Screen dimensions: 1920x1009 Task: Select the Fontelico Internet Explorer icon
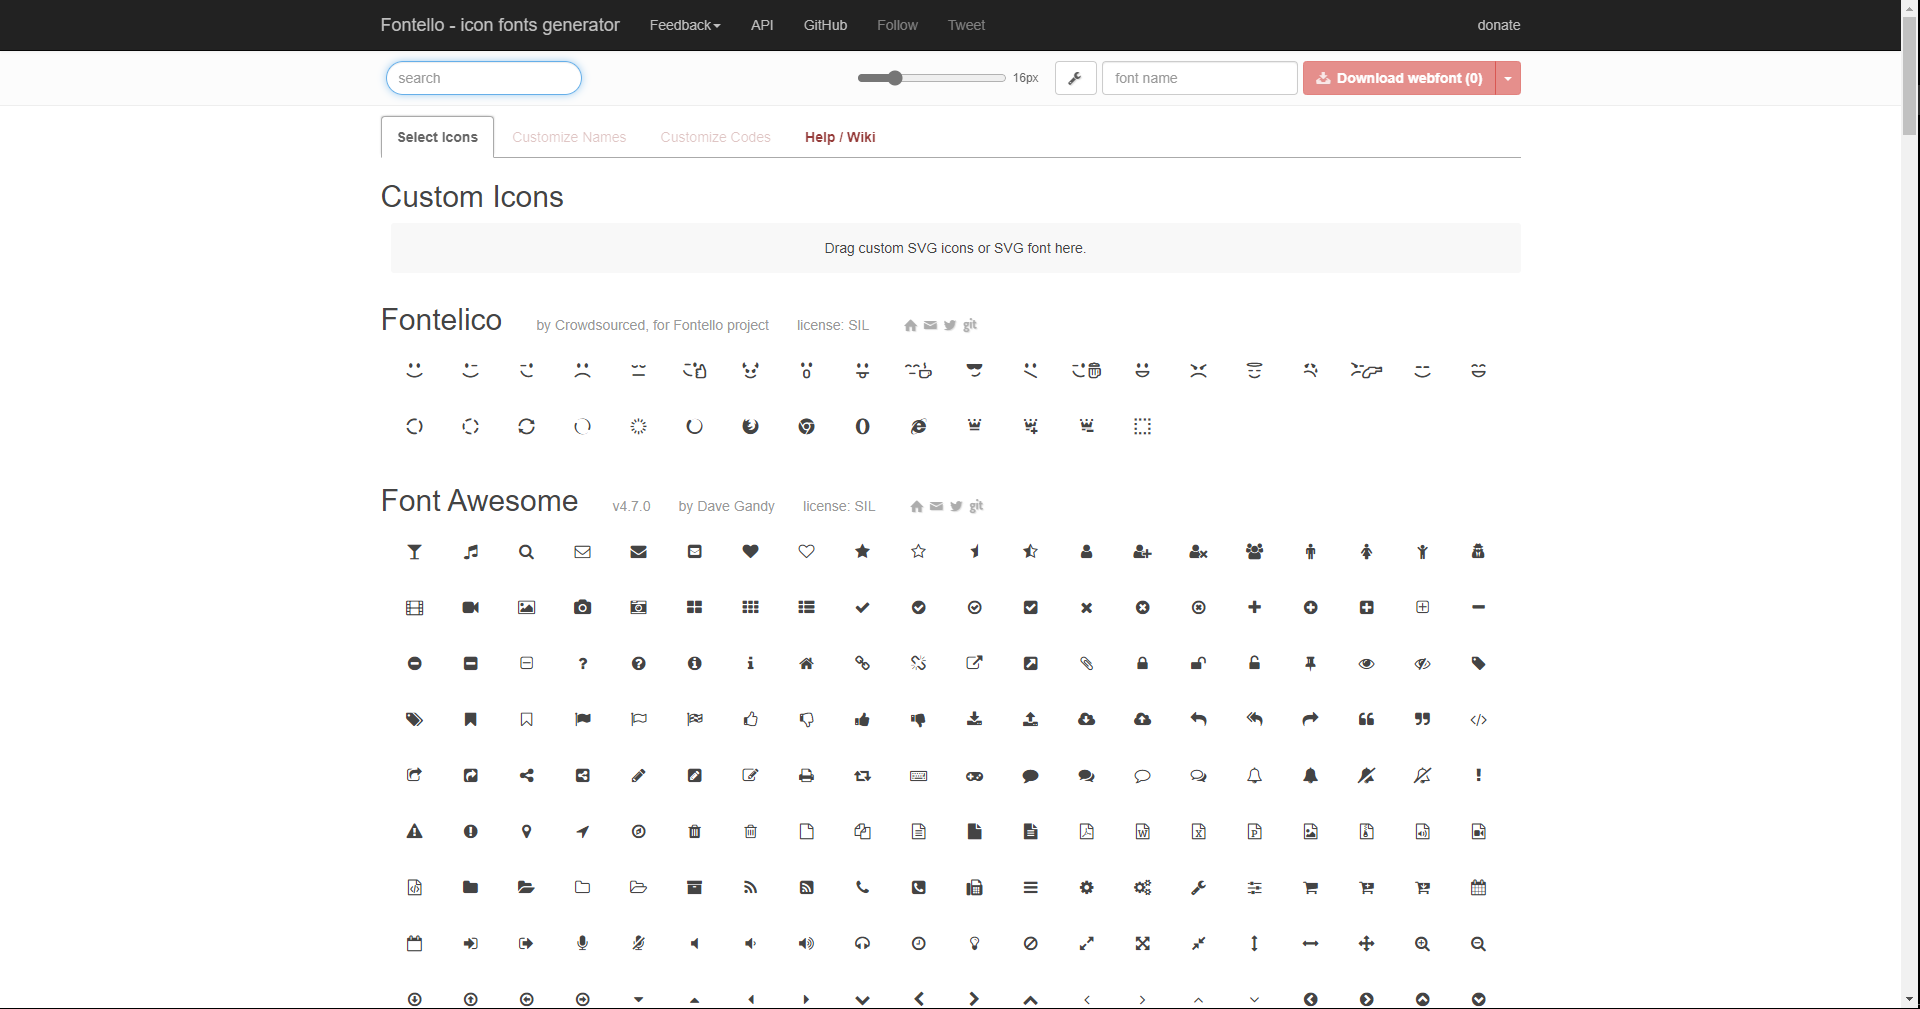[918, 427]
